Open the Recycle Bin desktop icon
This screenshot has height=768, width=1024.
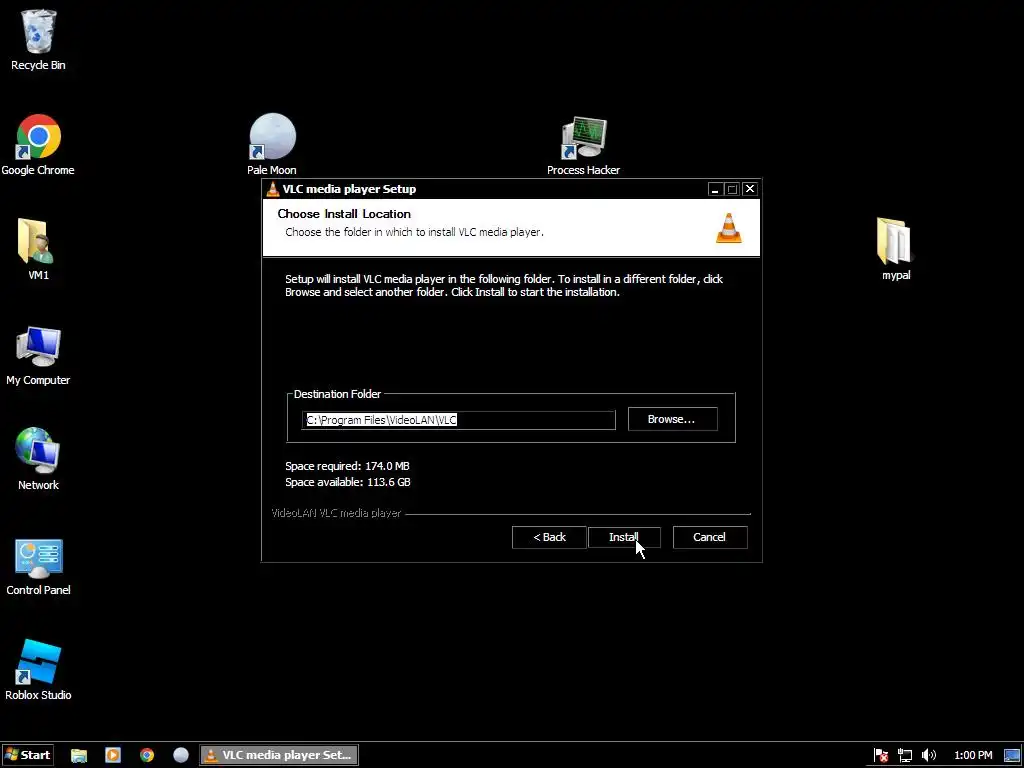click(38, 39)
